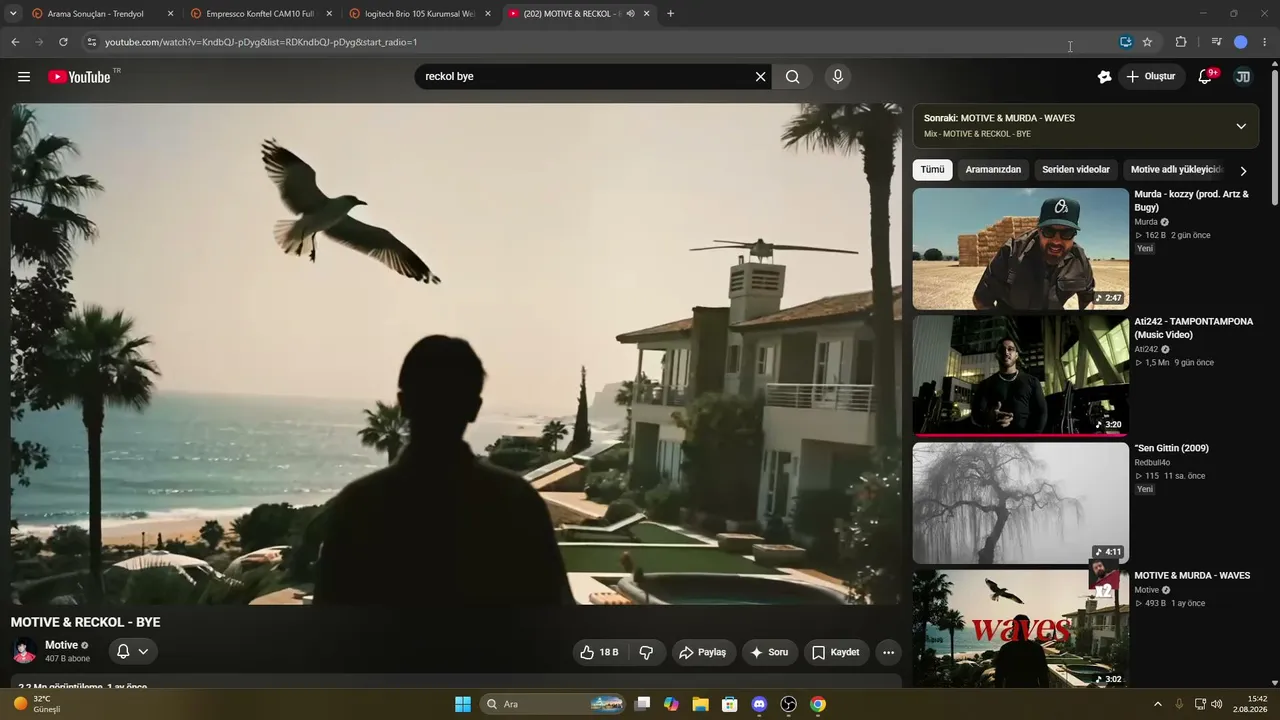The width and height of the screenshot is (1280, 720).
Task: Reload the current page
Action: 63,42
